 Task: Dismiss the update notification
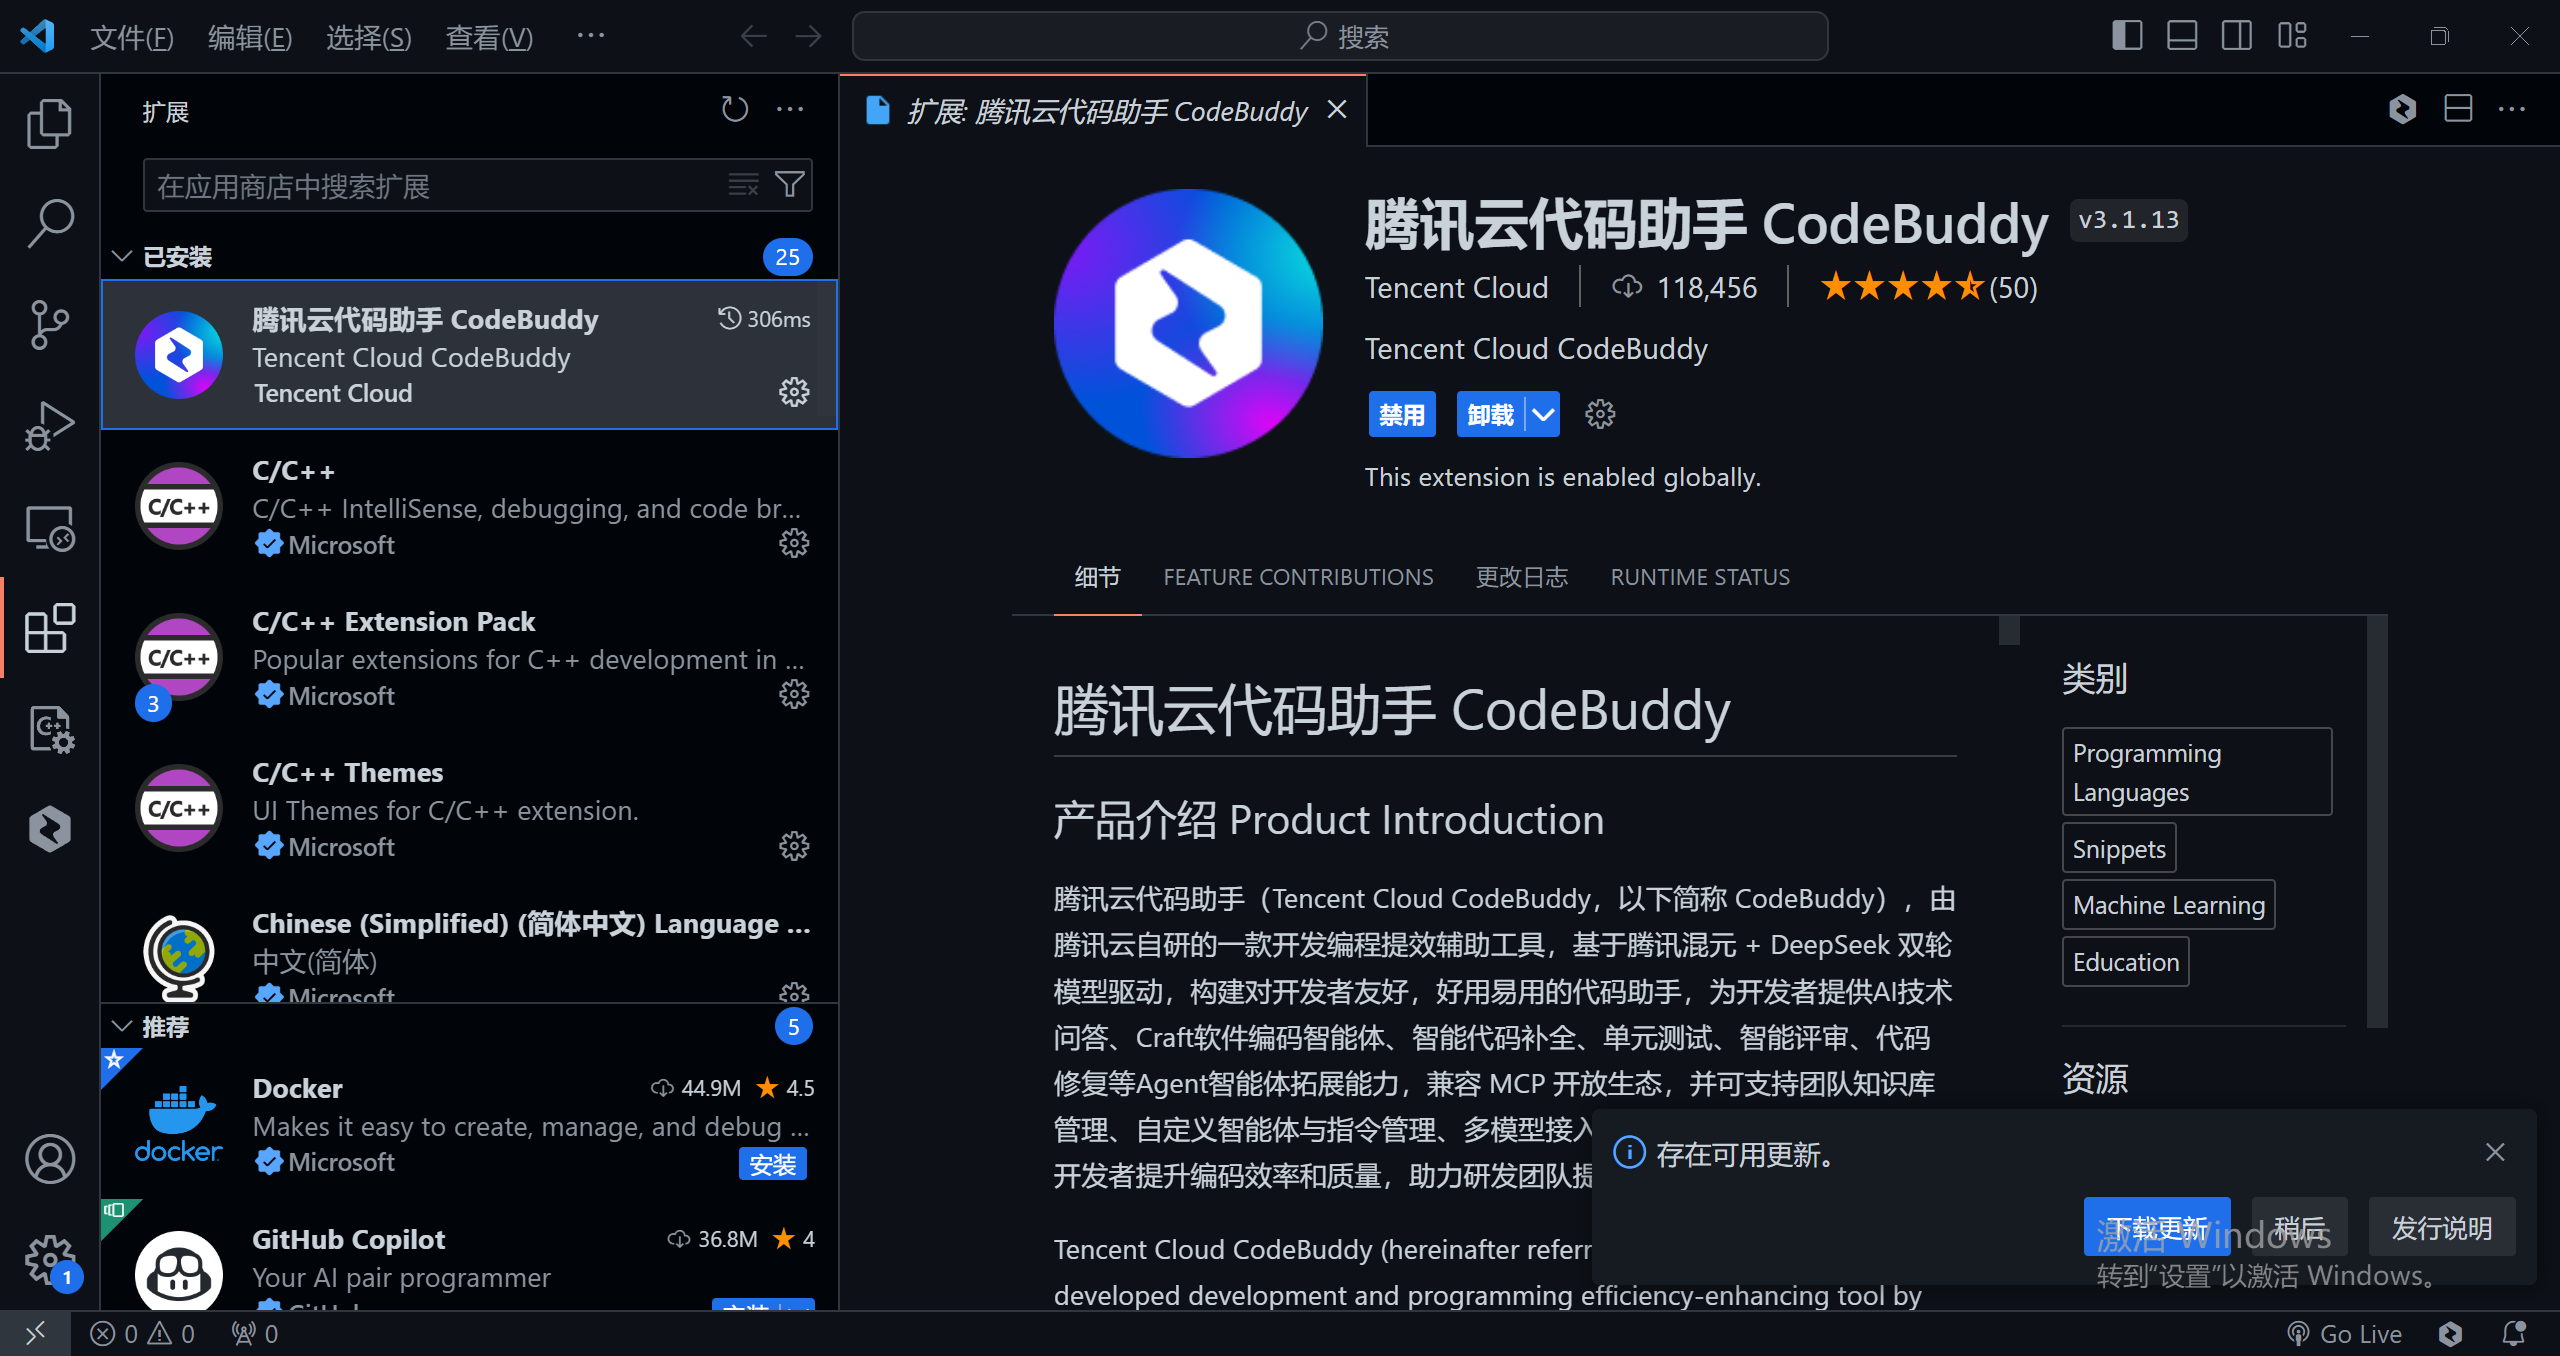2495,1152
